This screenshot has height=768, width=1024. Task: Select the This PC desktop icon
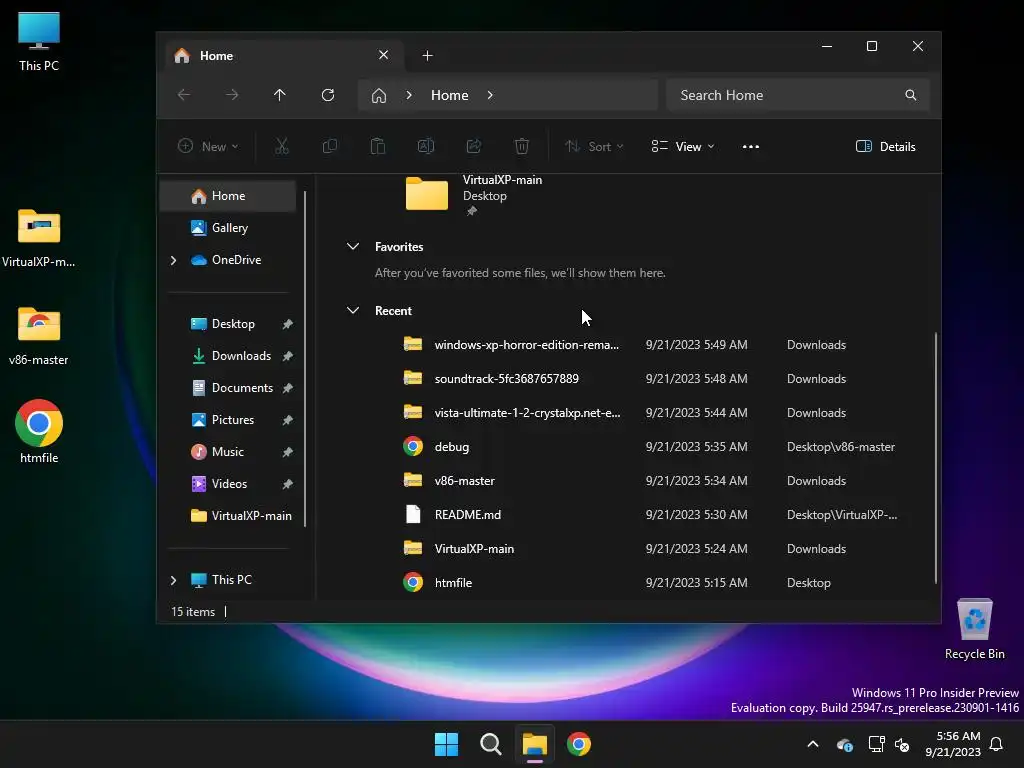click(39, 42)
